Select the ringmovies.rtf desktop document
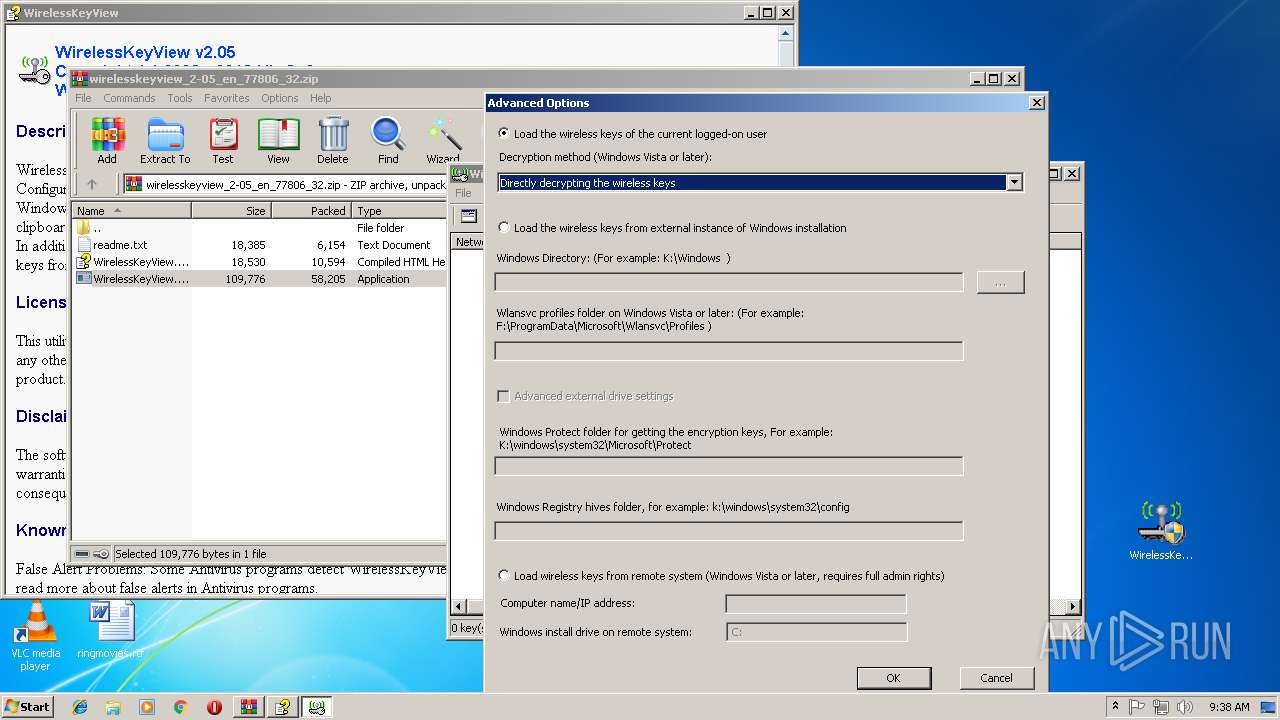The height and width of the screenshot is (720, 1280). [110, 630]
